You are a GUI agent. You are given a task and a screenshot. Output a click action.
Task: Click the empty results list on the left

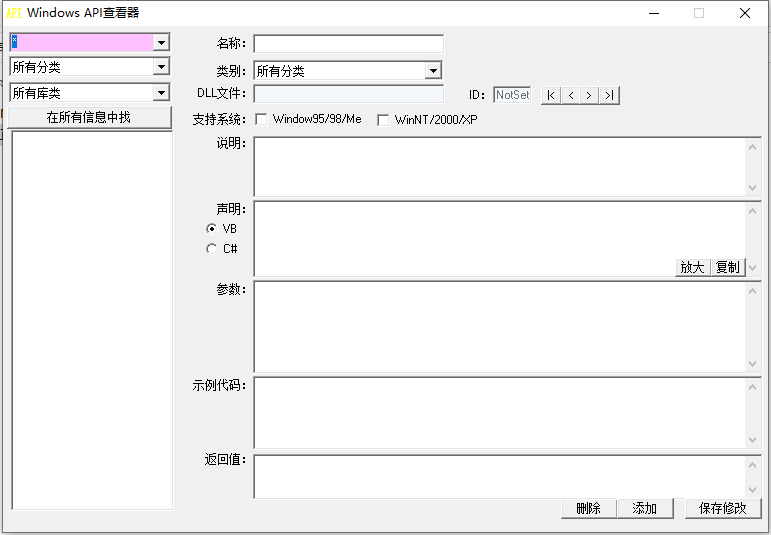pos(92,320)
